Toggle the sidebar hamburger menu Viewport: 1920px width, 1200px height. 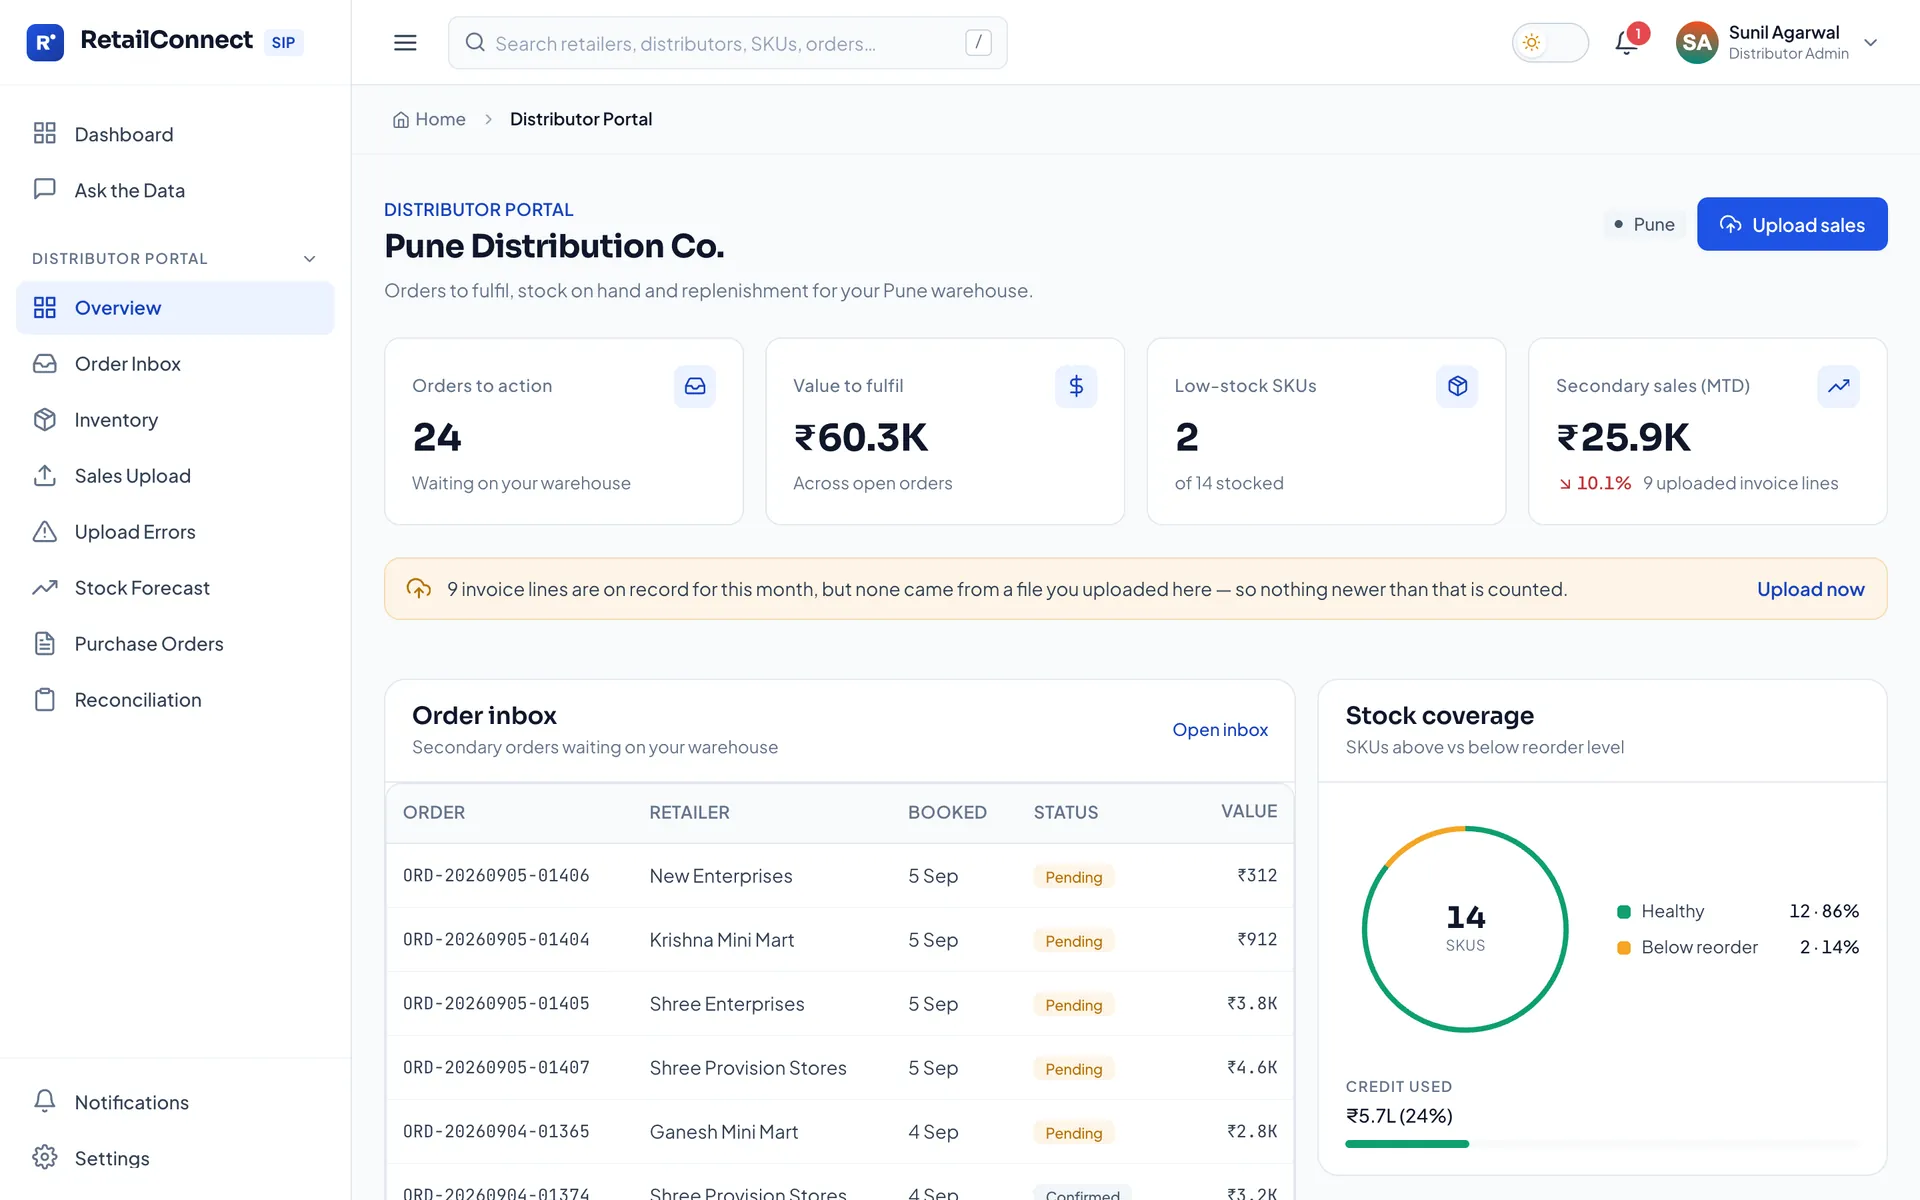coord(405,42)
